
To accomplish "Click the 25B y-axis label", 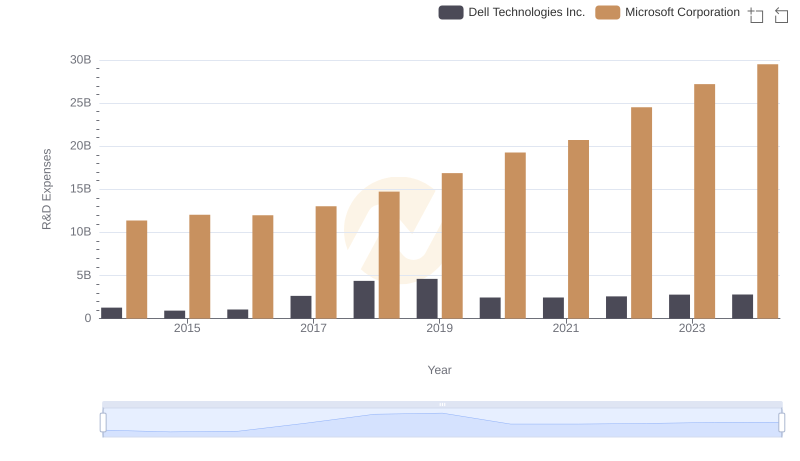I will click(x=81, y=103).
